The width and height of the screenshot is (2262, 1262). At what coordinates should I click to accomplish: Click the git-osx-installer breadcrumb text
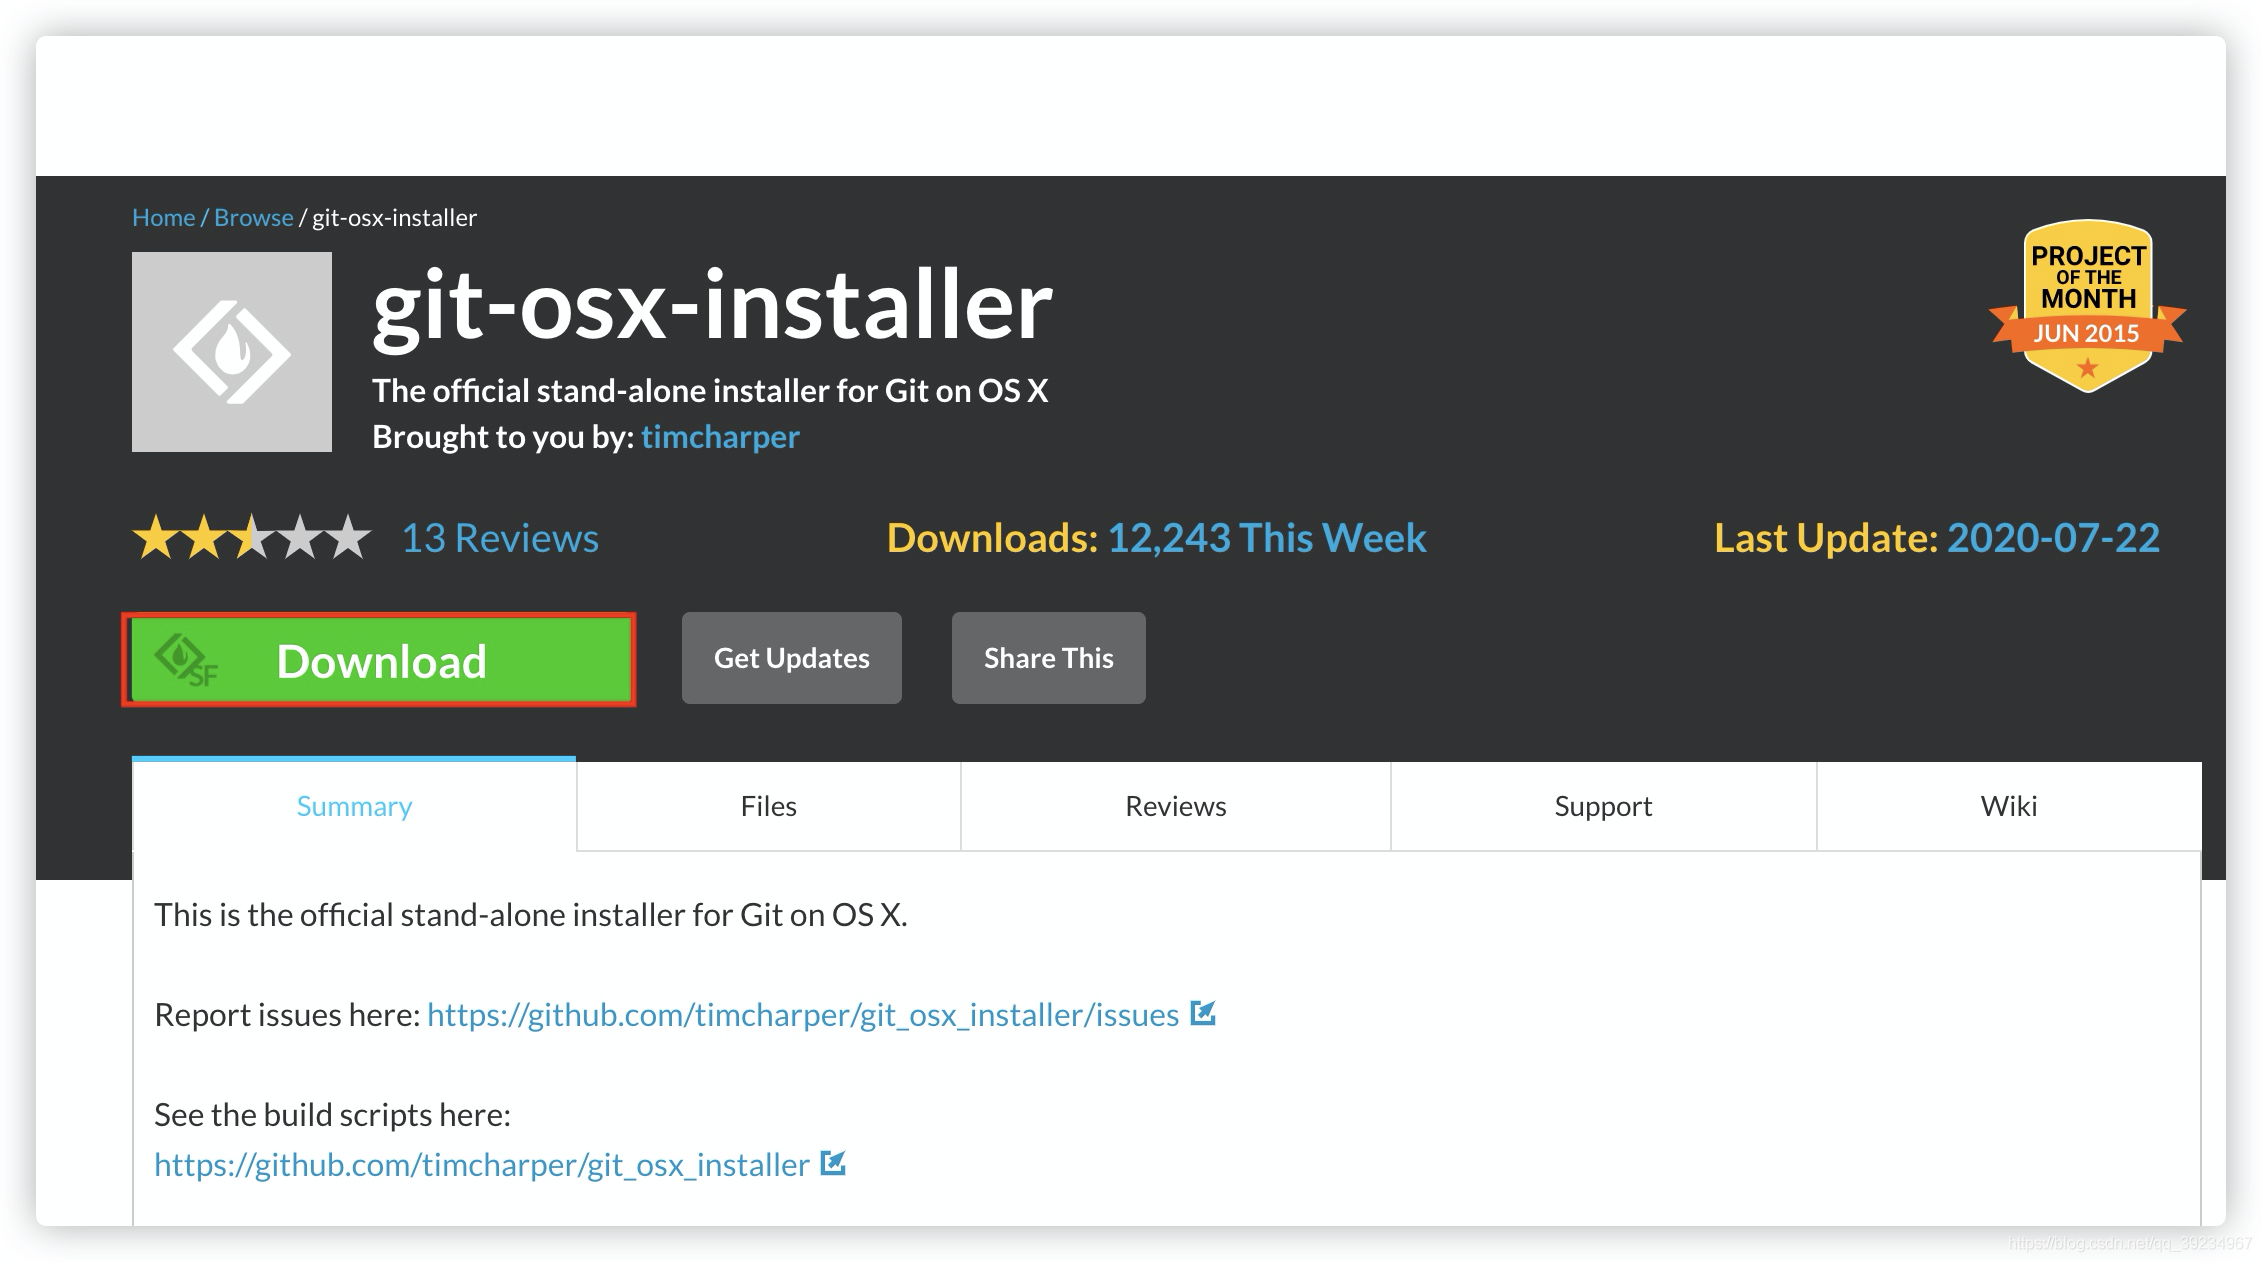(x=394, y=217)
